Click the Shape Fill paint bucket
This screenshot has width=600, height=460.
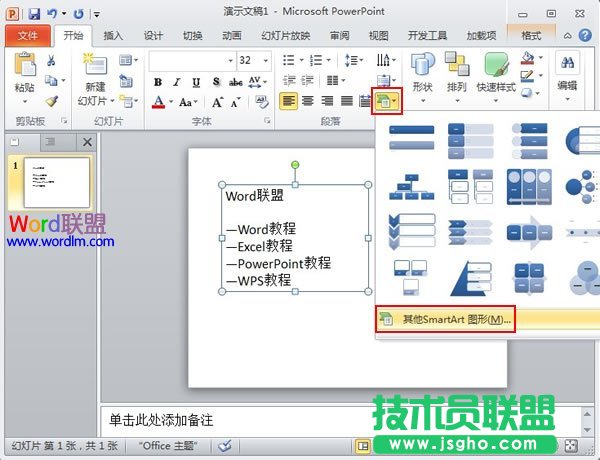(x=528, y=58)
